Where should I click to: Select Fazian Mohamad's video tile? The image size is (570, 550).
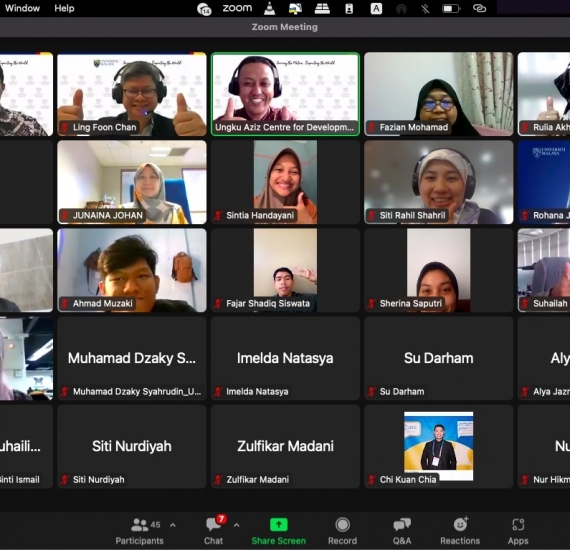(x=439, y=94)
